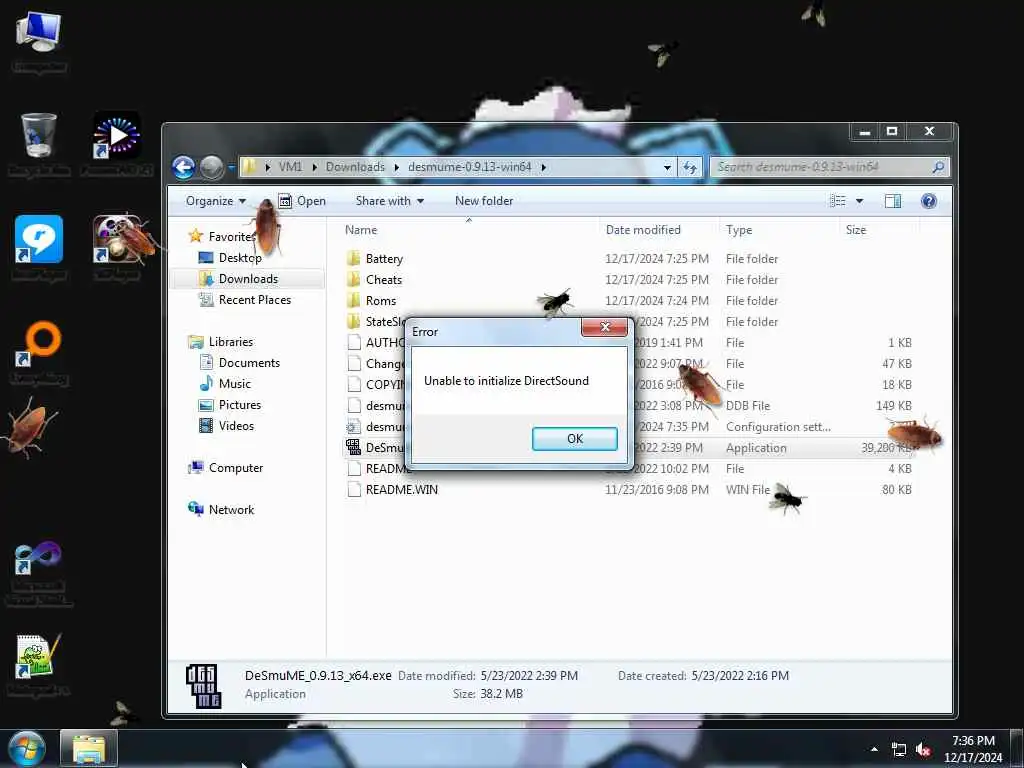
Task: Click Downloads in the address breadcrumb
Action: [355, 167]
